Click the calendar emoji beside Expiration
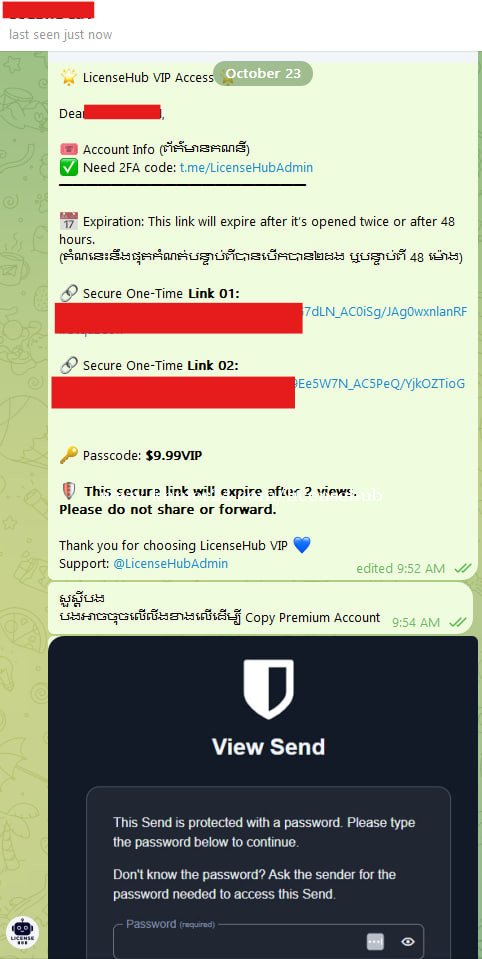Image resolution: width=482 pixels, height=959 pixels. (69, 221)
